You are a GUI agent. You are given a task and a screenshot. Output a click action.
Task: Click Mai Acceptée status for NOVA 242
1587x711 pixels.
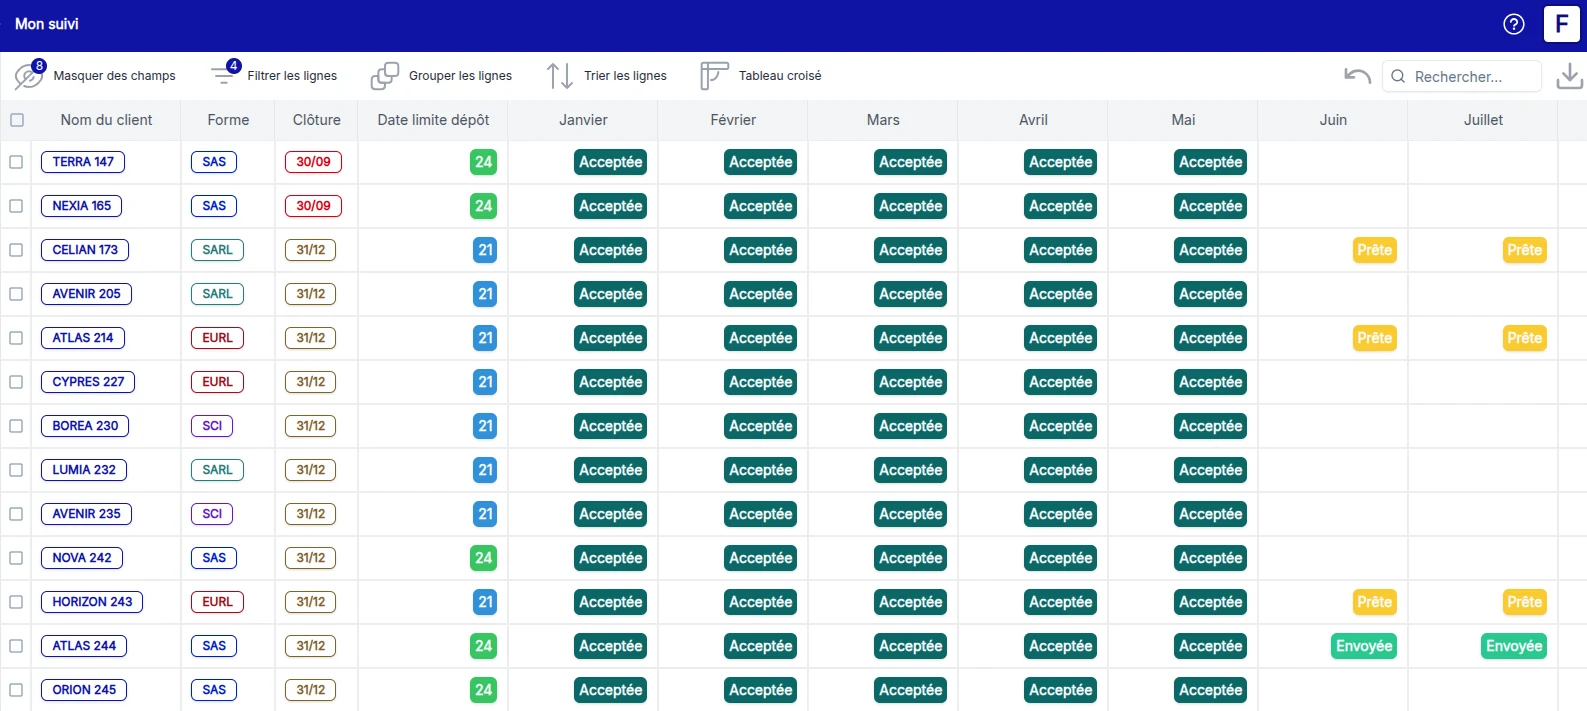pos(1210,558)
